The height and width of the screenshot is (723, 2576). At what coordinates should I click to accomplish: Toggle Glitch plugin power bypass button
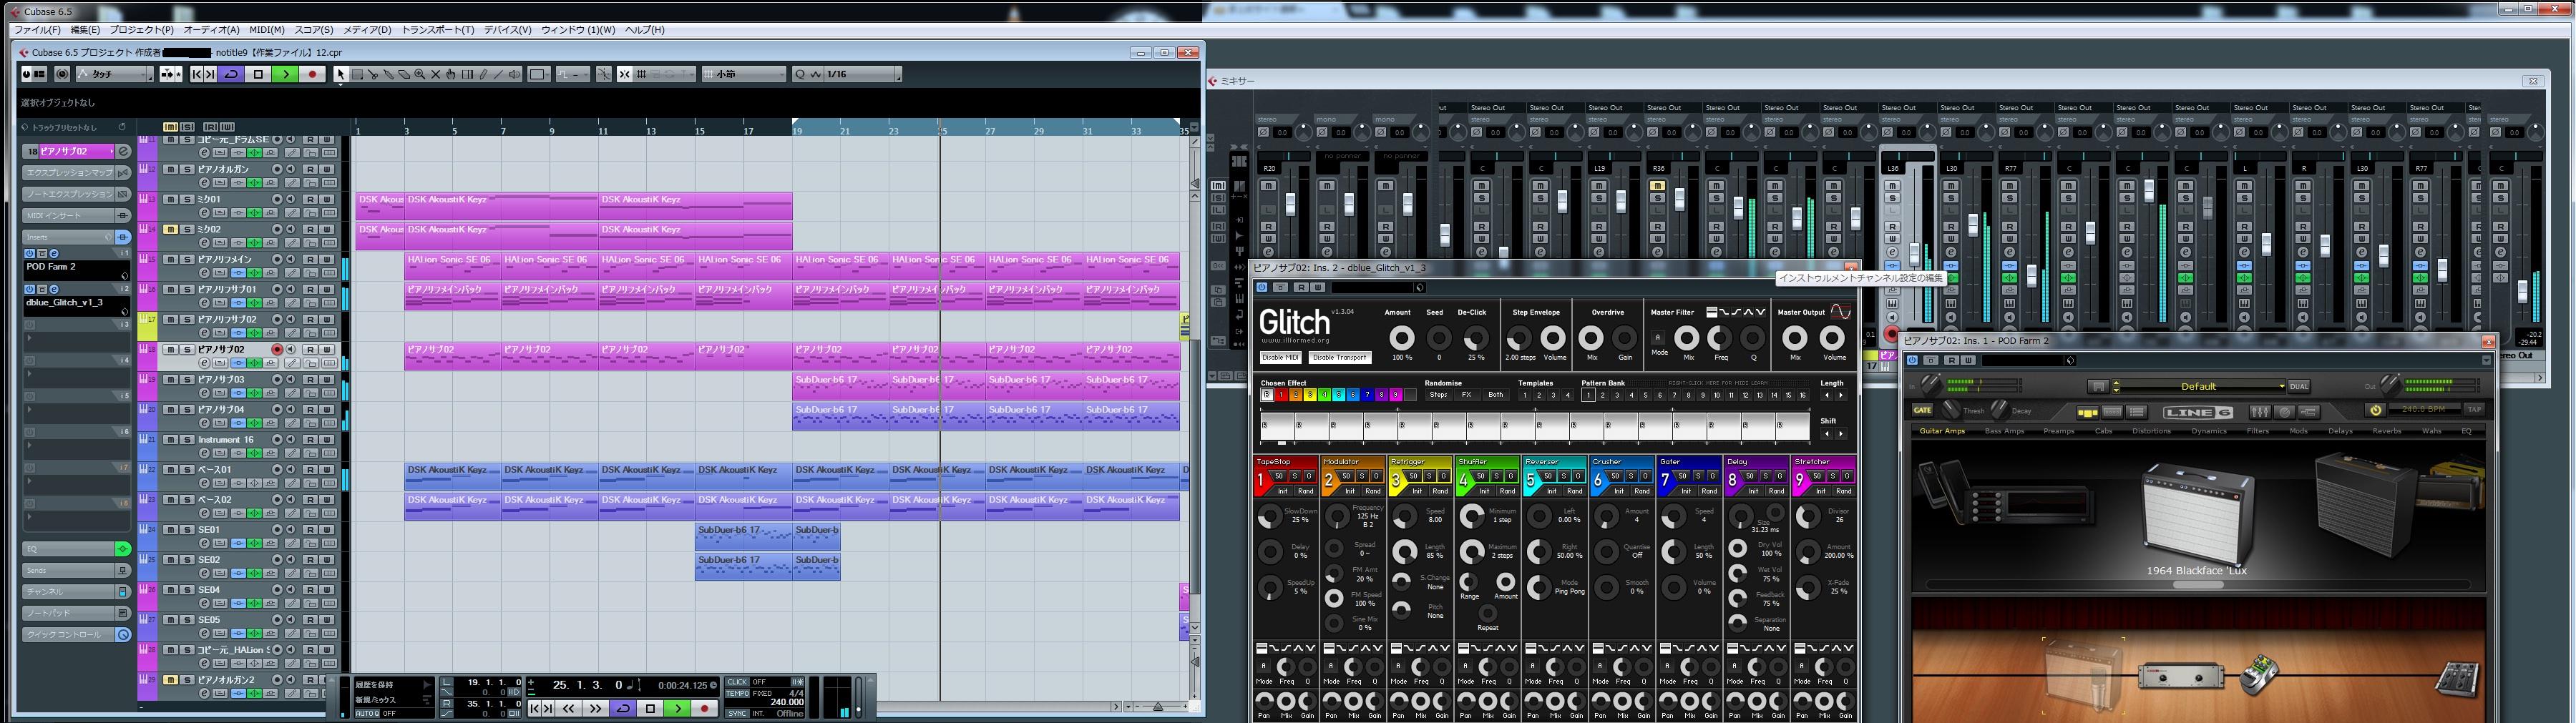[x=1262, y=288]
